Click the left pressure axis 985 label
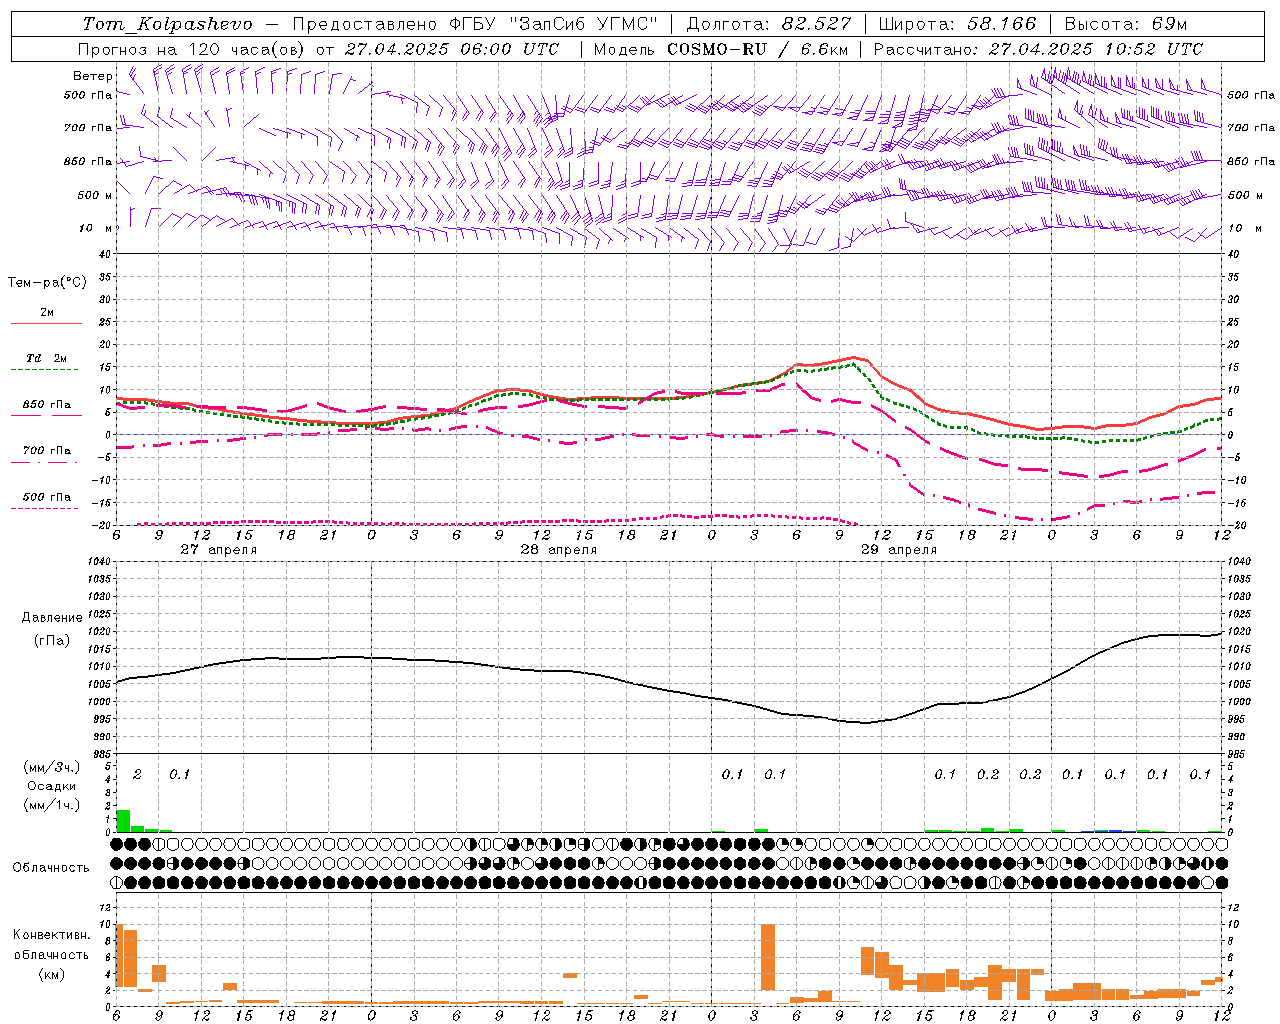Viewport: 1280px width, 1024px height. tap(102, 754)
